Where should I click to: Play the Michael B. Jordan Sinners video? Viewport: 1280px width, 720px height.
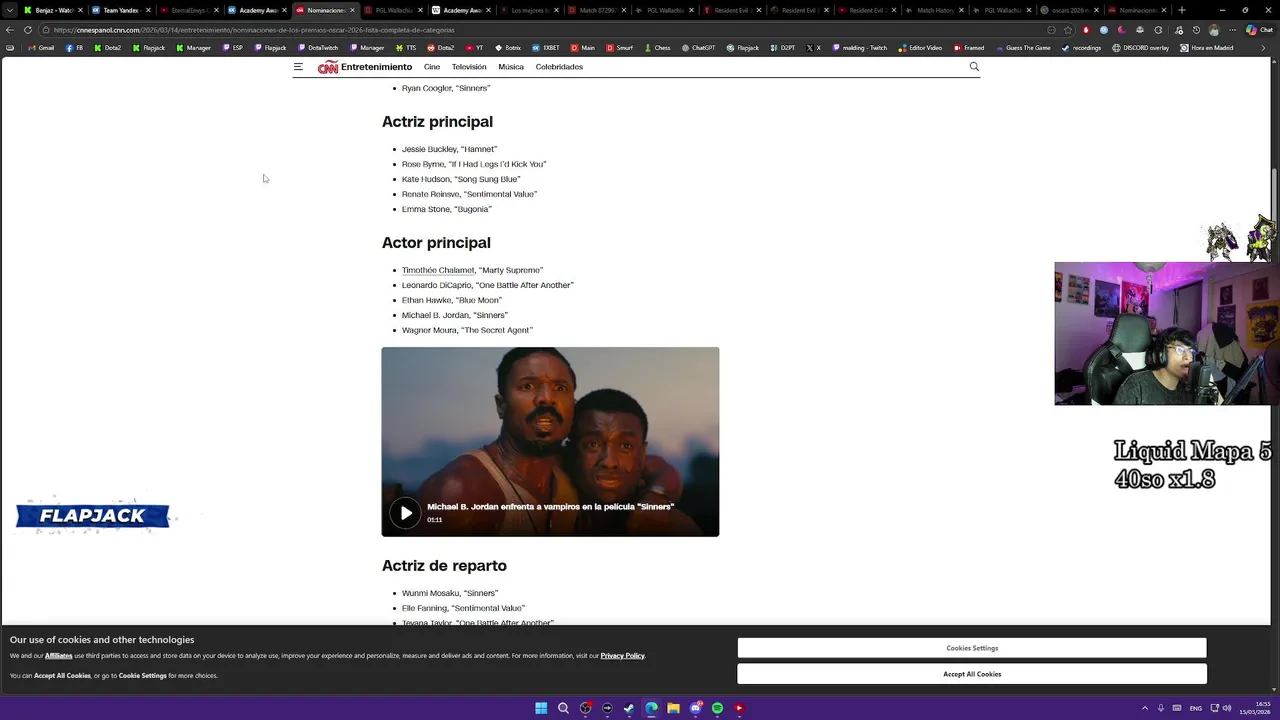(405, 513)
